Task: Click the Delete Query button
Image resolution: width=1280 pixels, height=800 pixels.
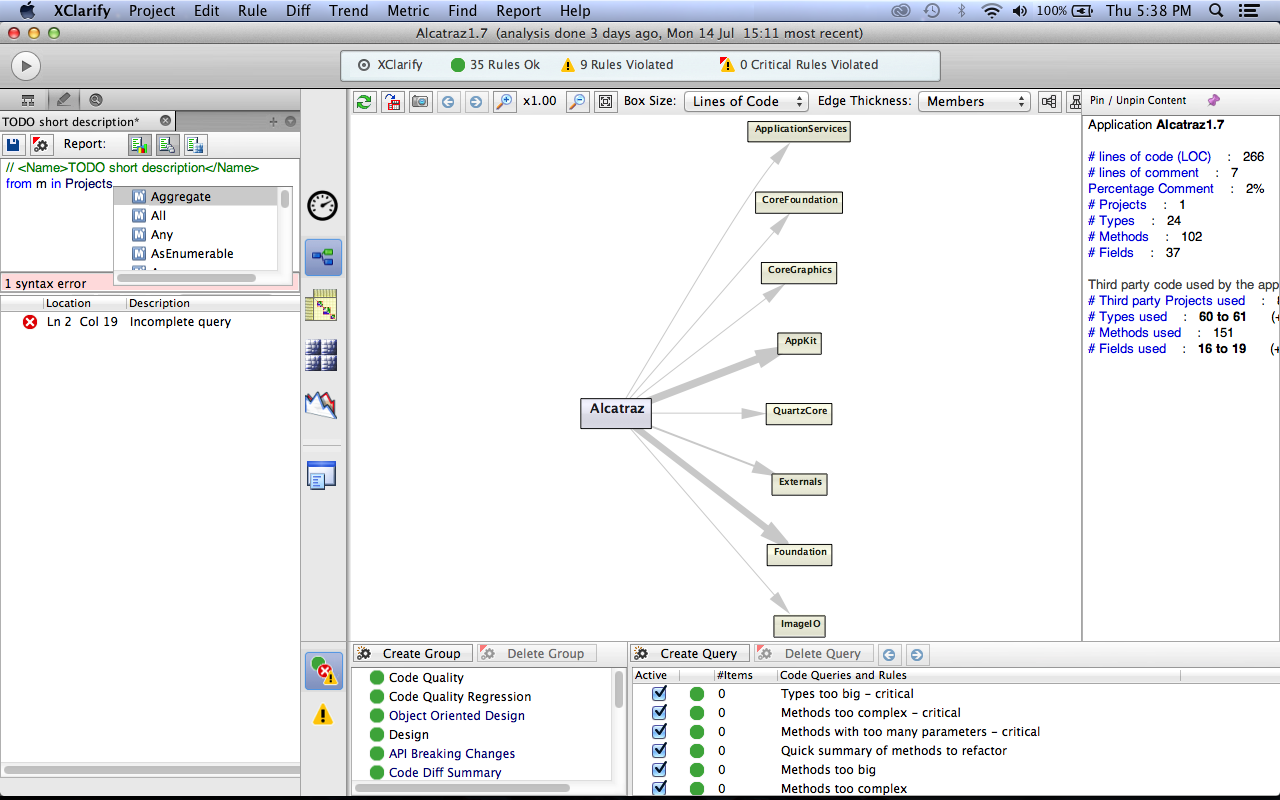Action: coord(813,654)
